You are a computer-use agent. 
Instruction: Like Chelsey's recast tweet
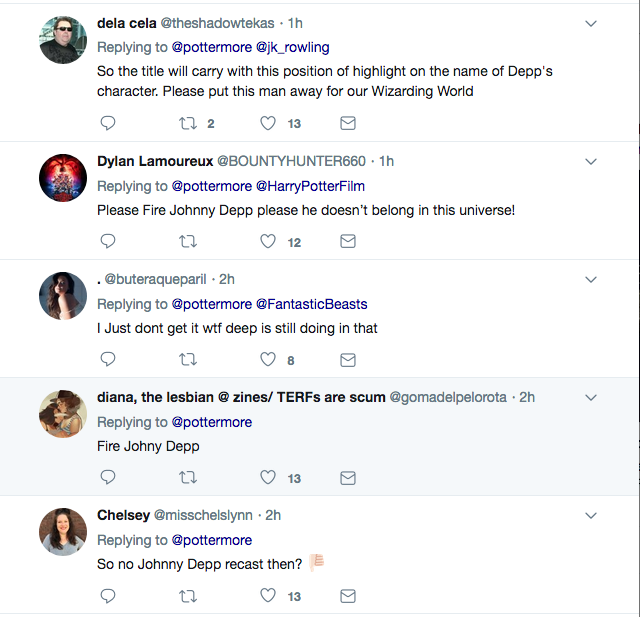[268, 596]
